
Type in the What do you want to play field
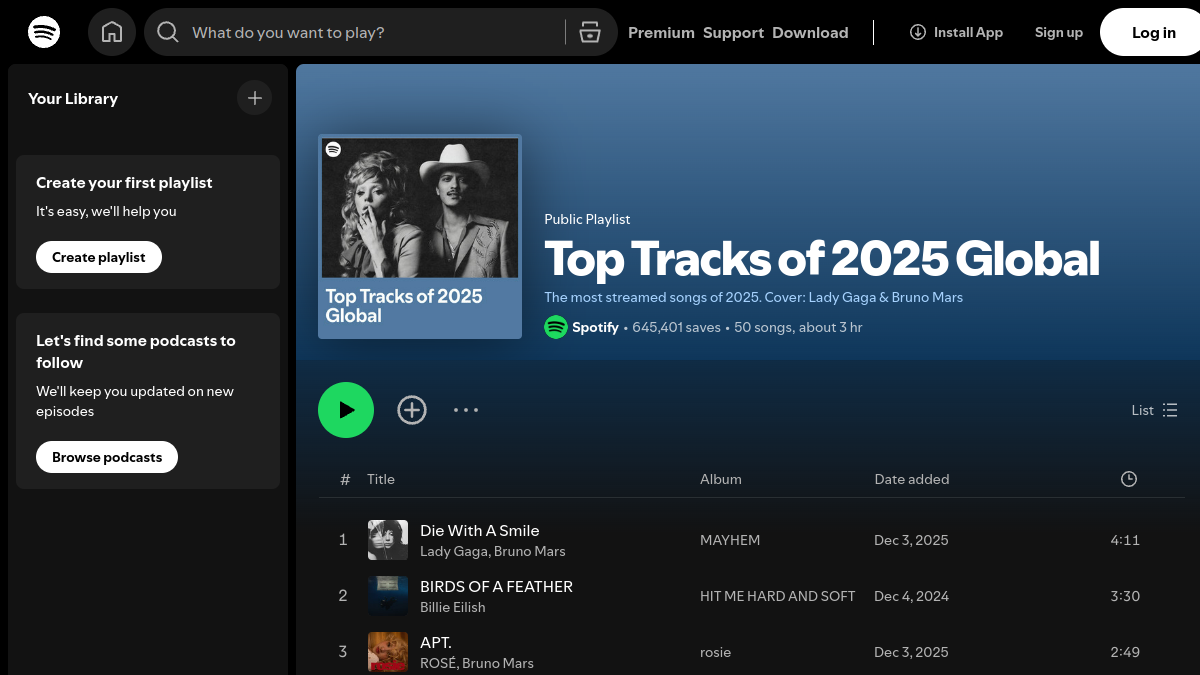(370, 32)
